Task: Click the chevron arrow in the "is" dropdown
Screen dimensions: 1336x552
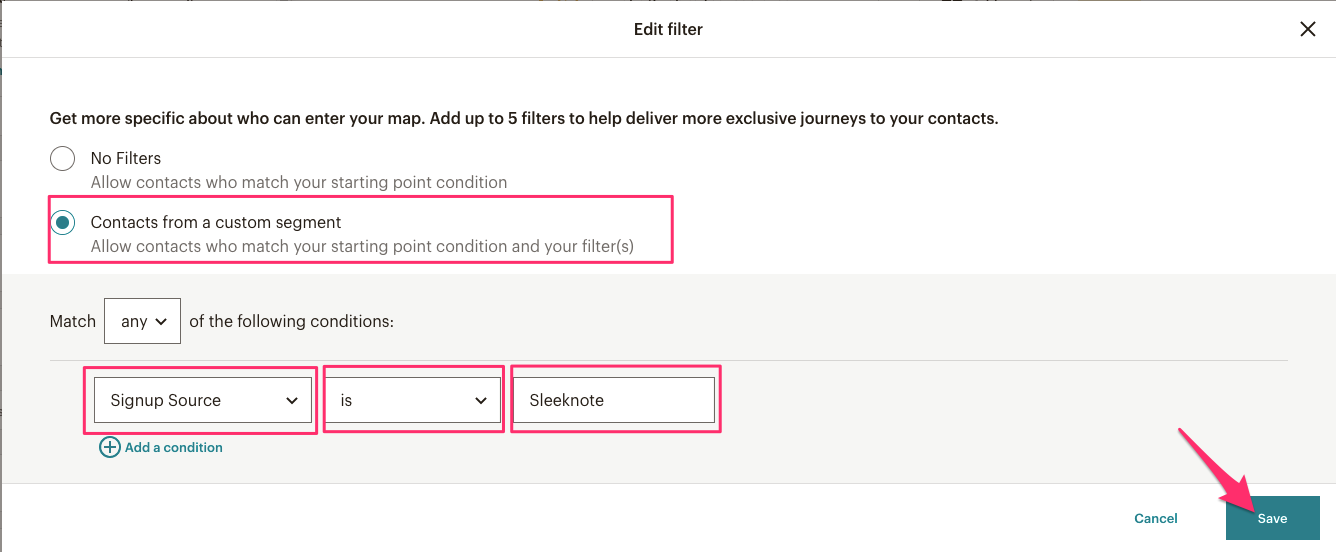Action: point(480,401)
